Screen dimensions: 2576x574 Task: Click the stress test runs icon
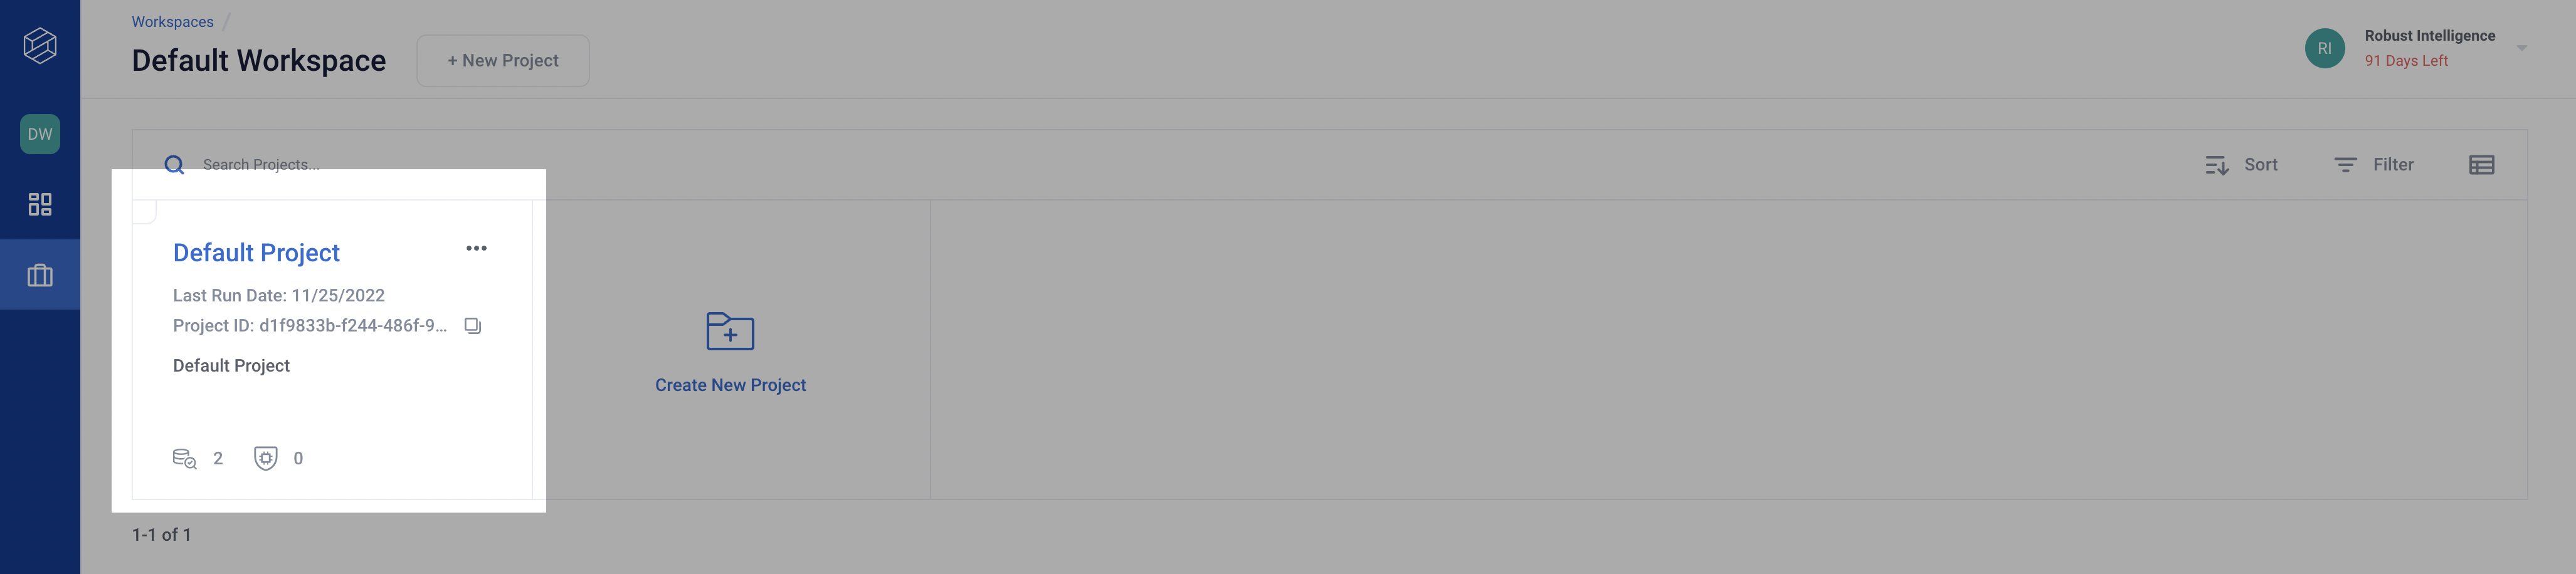[x=185, y=459]
